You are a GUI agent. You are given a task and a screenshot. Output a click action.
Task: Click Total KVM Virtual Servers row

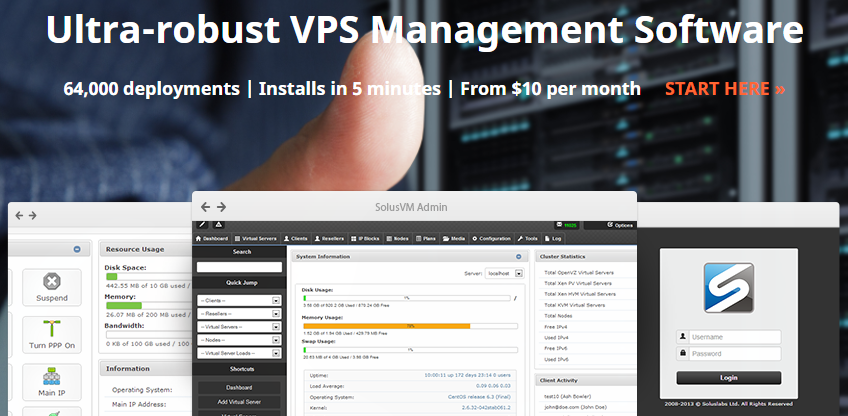tap(586, 305)
